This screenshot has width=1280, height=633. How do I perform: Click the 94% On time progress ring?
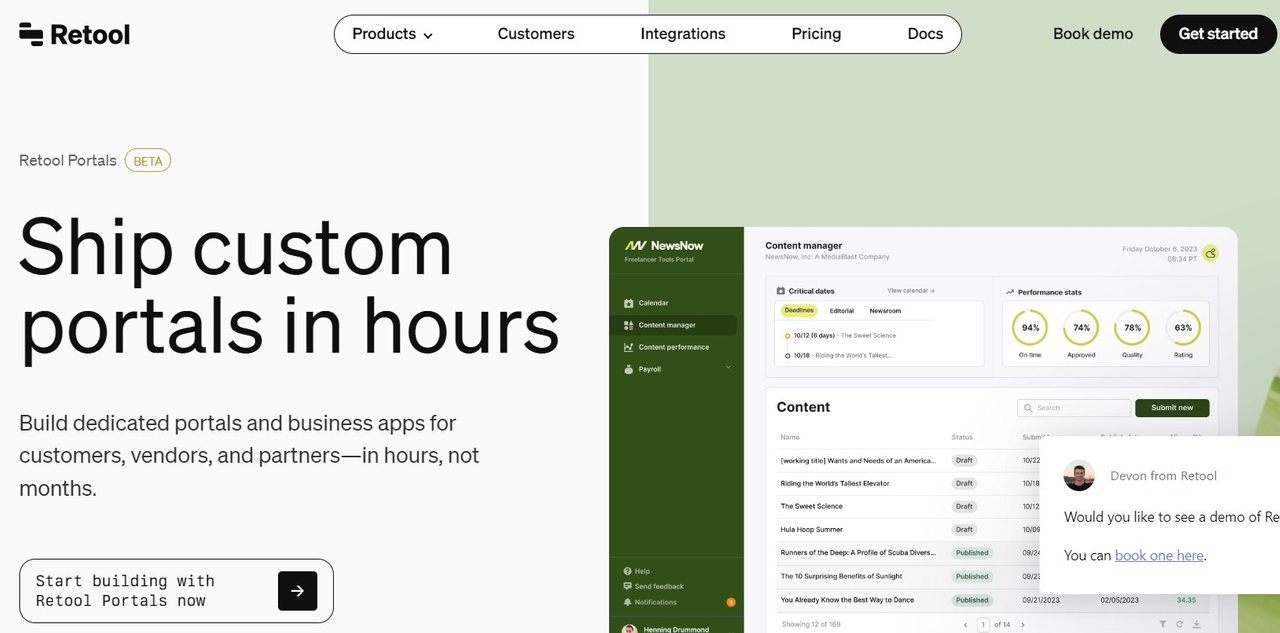coord(1030,328)
